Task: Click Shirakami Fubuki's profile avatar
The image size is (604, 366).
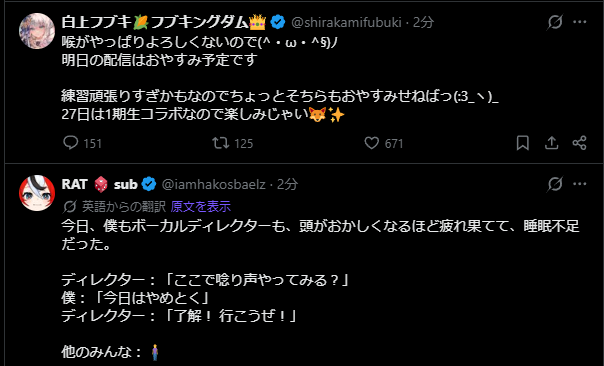Action: point(37,31)
